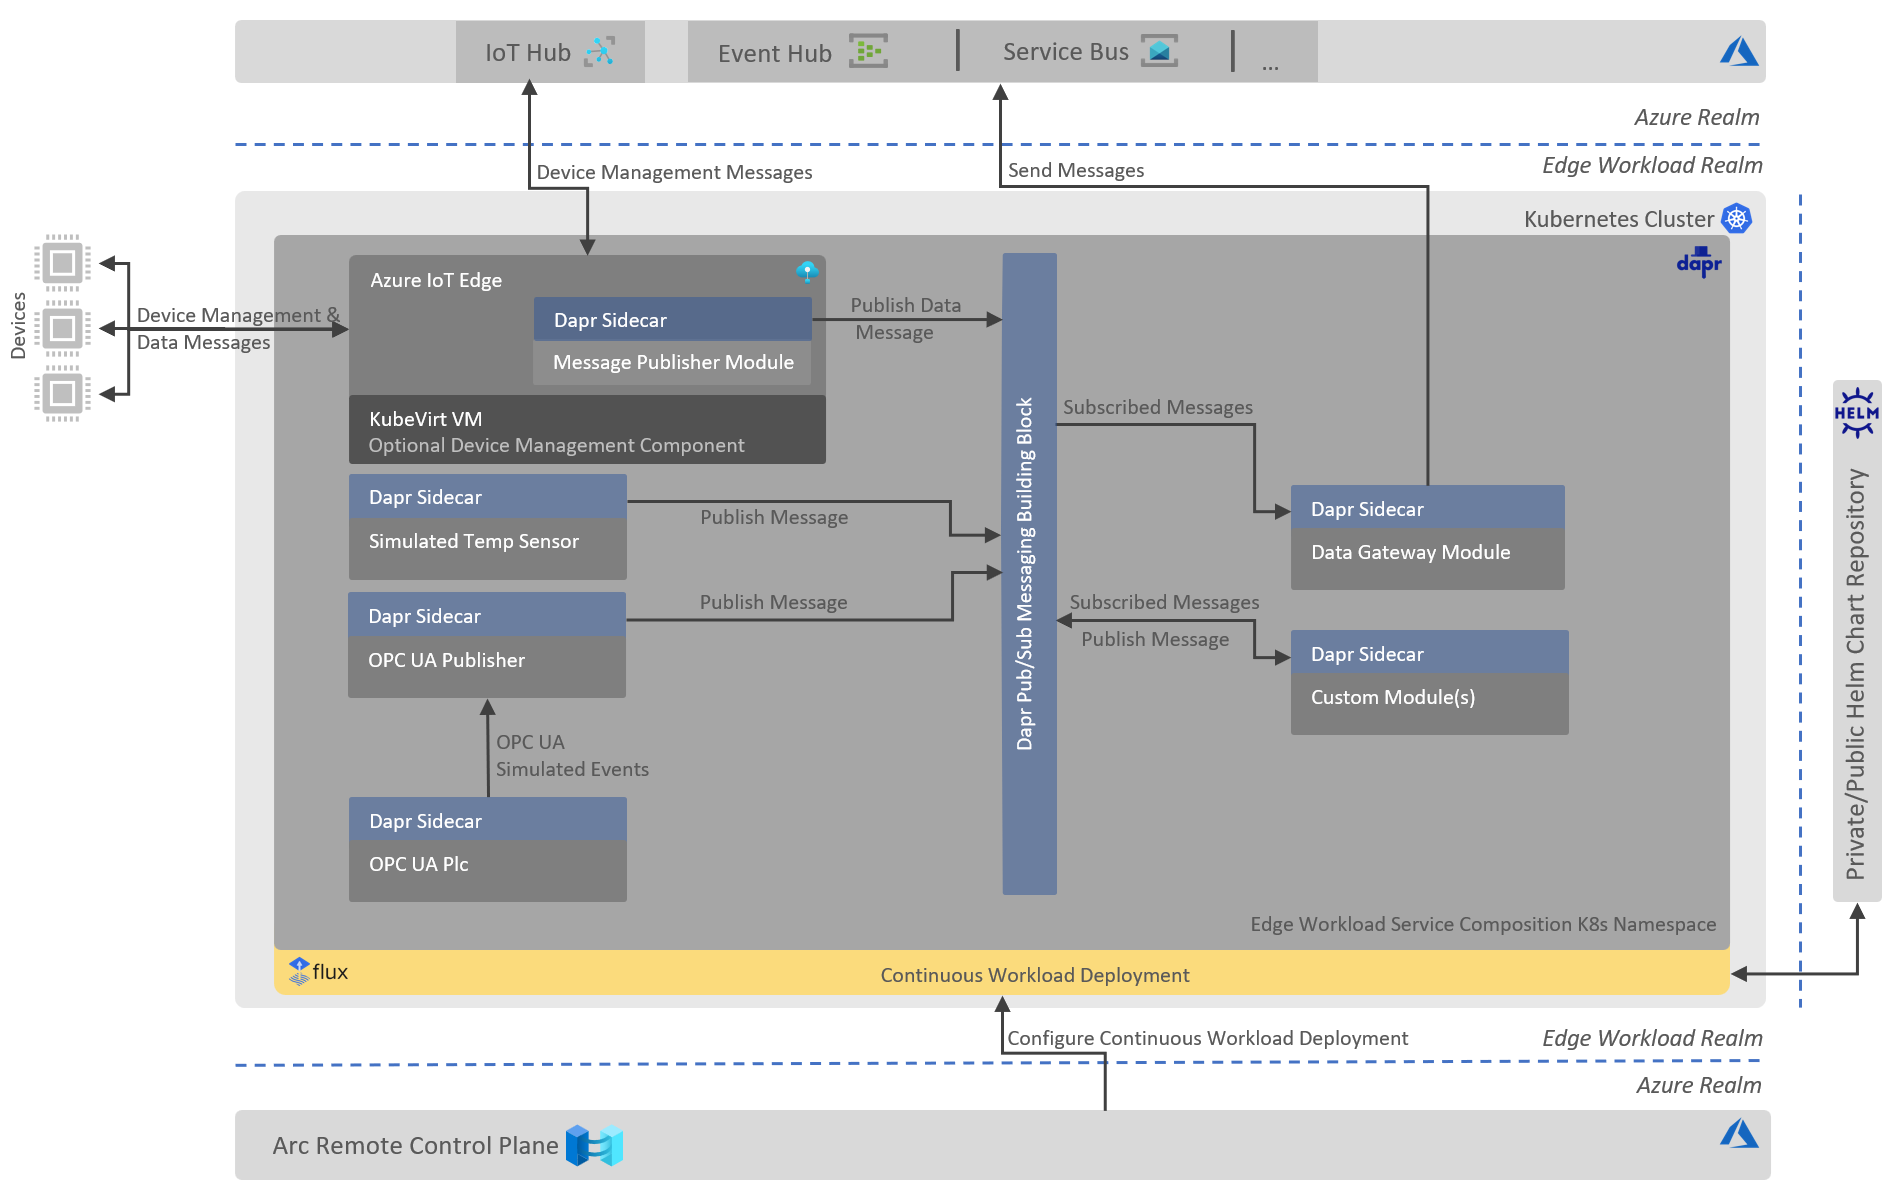The height and width of the screenshot is (1198, 1896).
Task: Click Publish Message label near Simulated Temp Sensor
Action: click(x=774, y=517)
